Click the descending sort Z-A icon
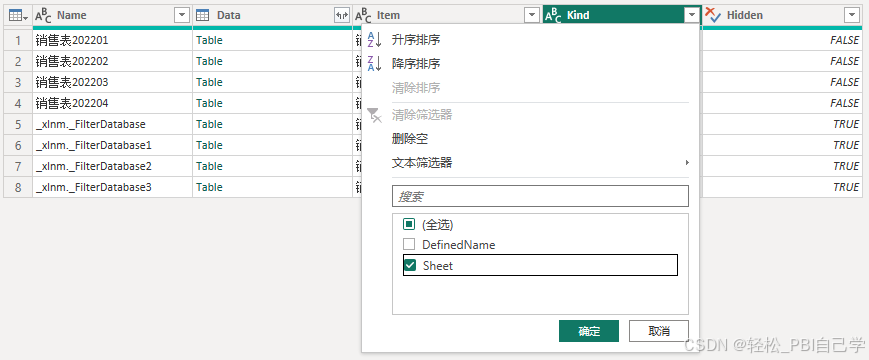The image size is (869, 360). [375, 64]
